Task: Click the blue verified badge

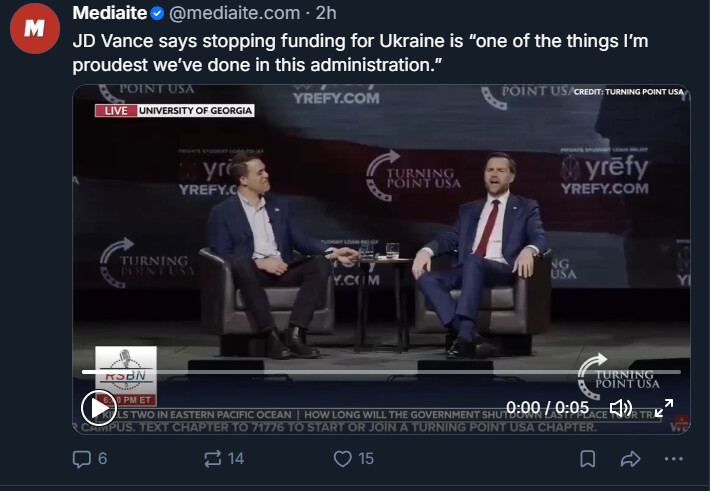Action: [x=157, y=13]
